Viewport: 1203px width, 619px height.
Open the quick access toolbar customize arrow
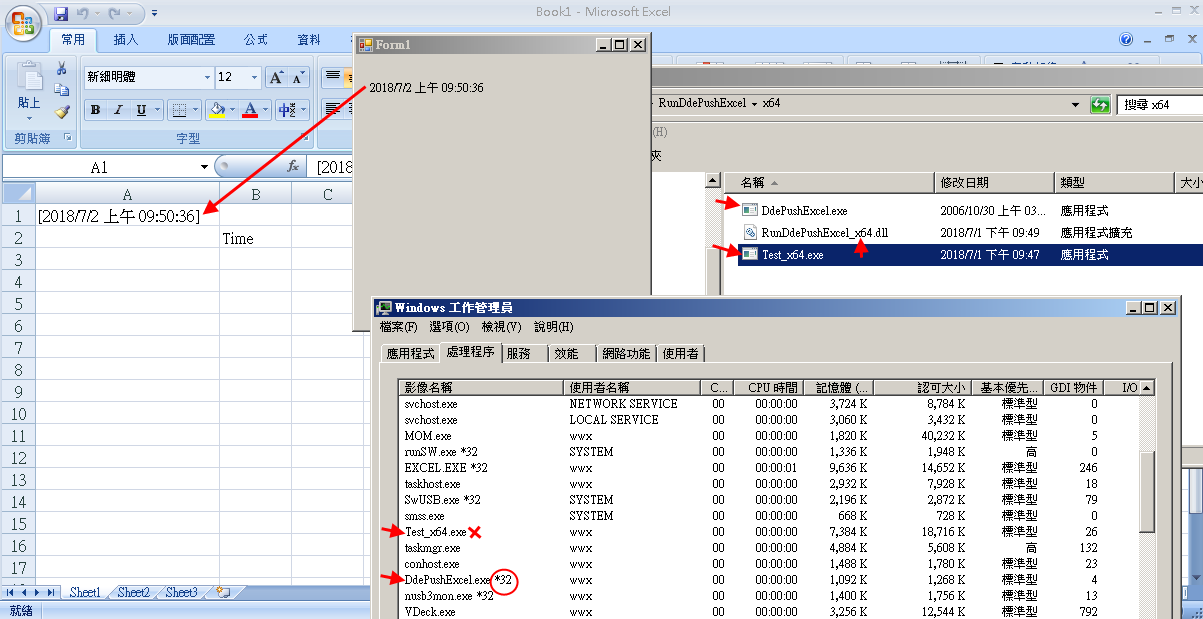pos(153,14)
